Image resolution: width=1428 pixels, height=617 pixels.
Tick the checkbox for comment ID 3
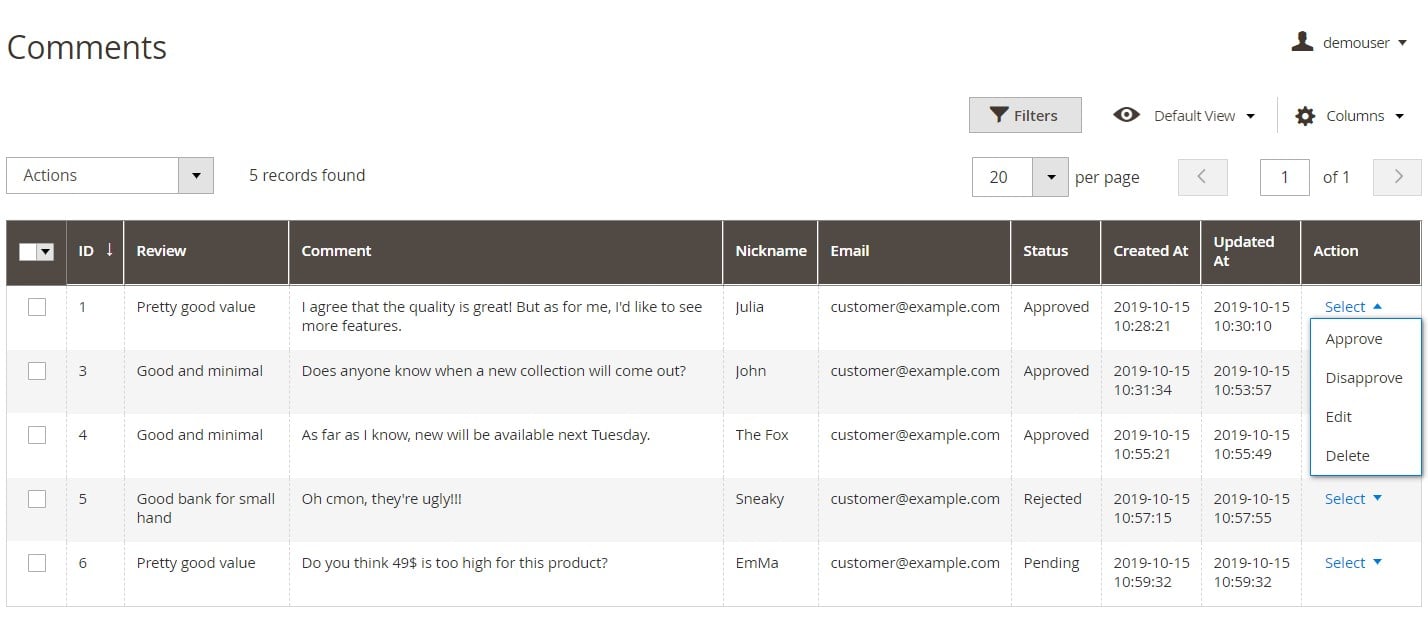tap(37, 371)
